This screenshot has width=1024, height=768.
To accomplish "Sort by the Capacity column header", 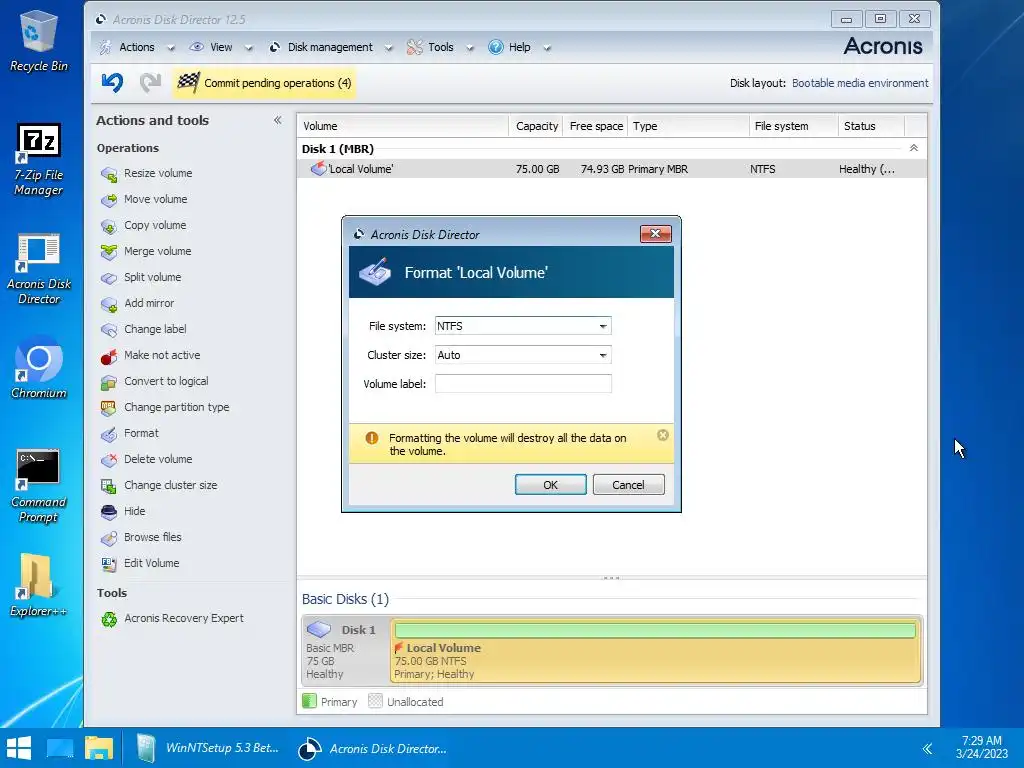I will tap(536, 126).
